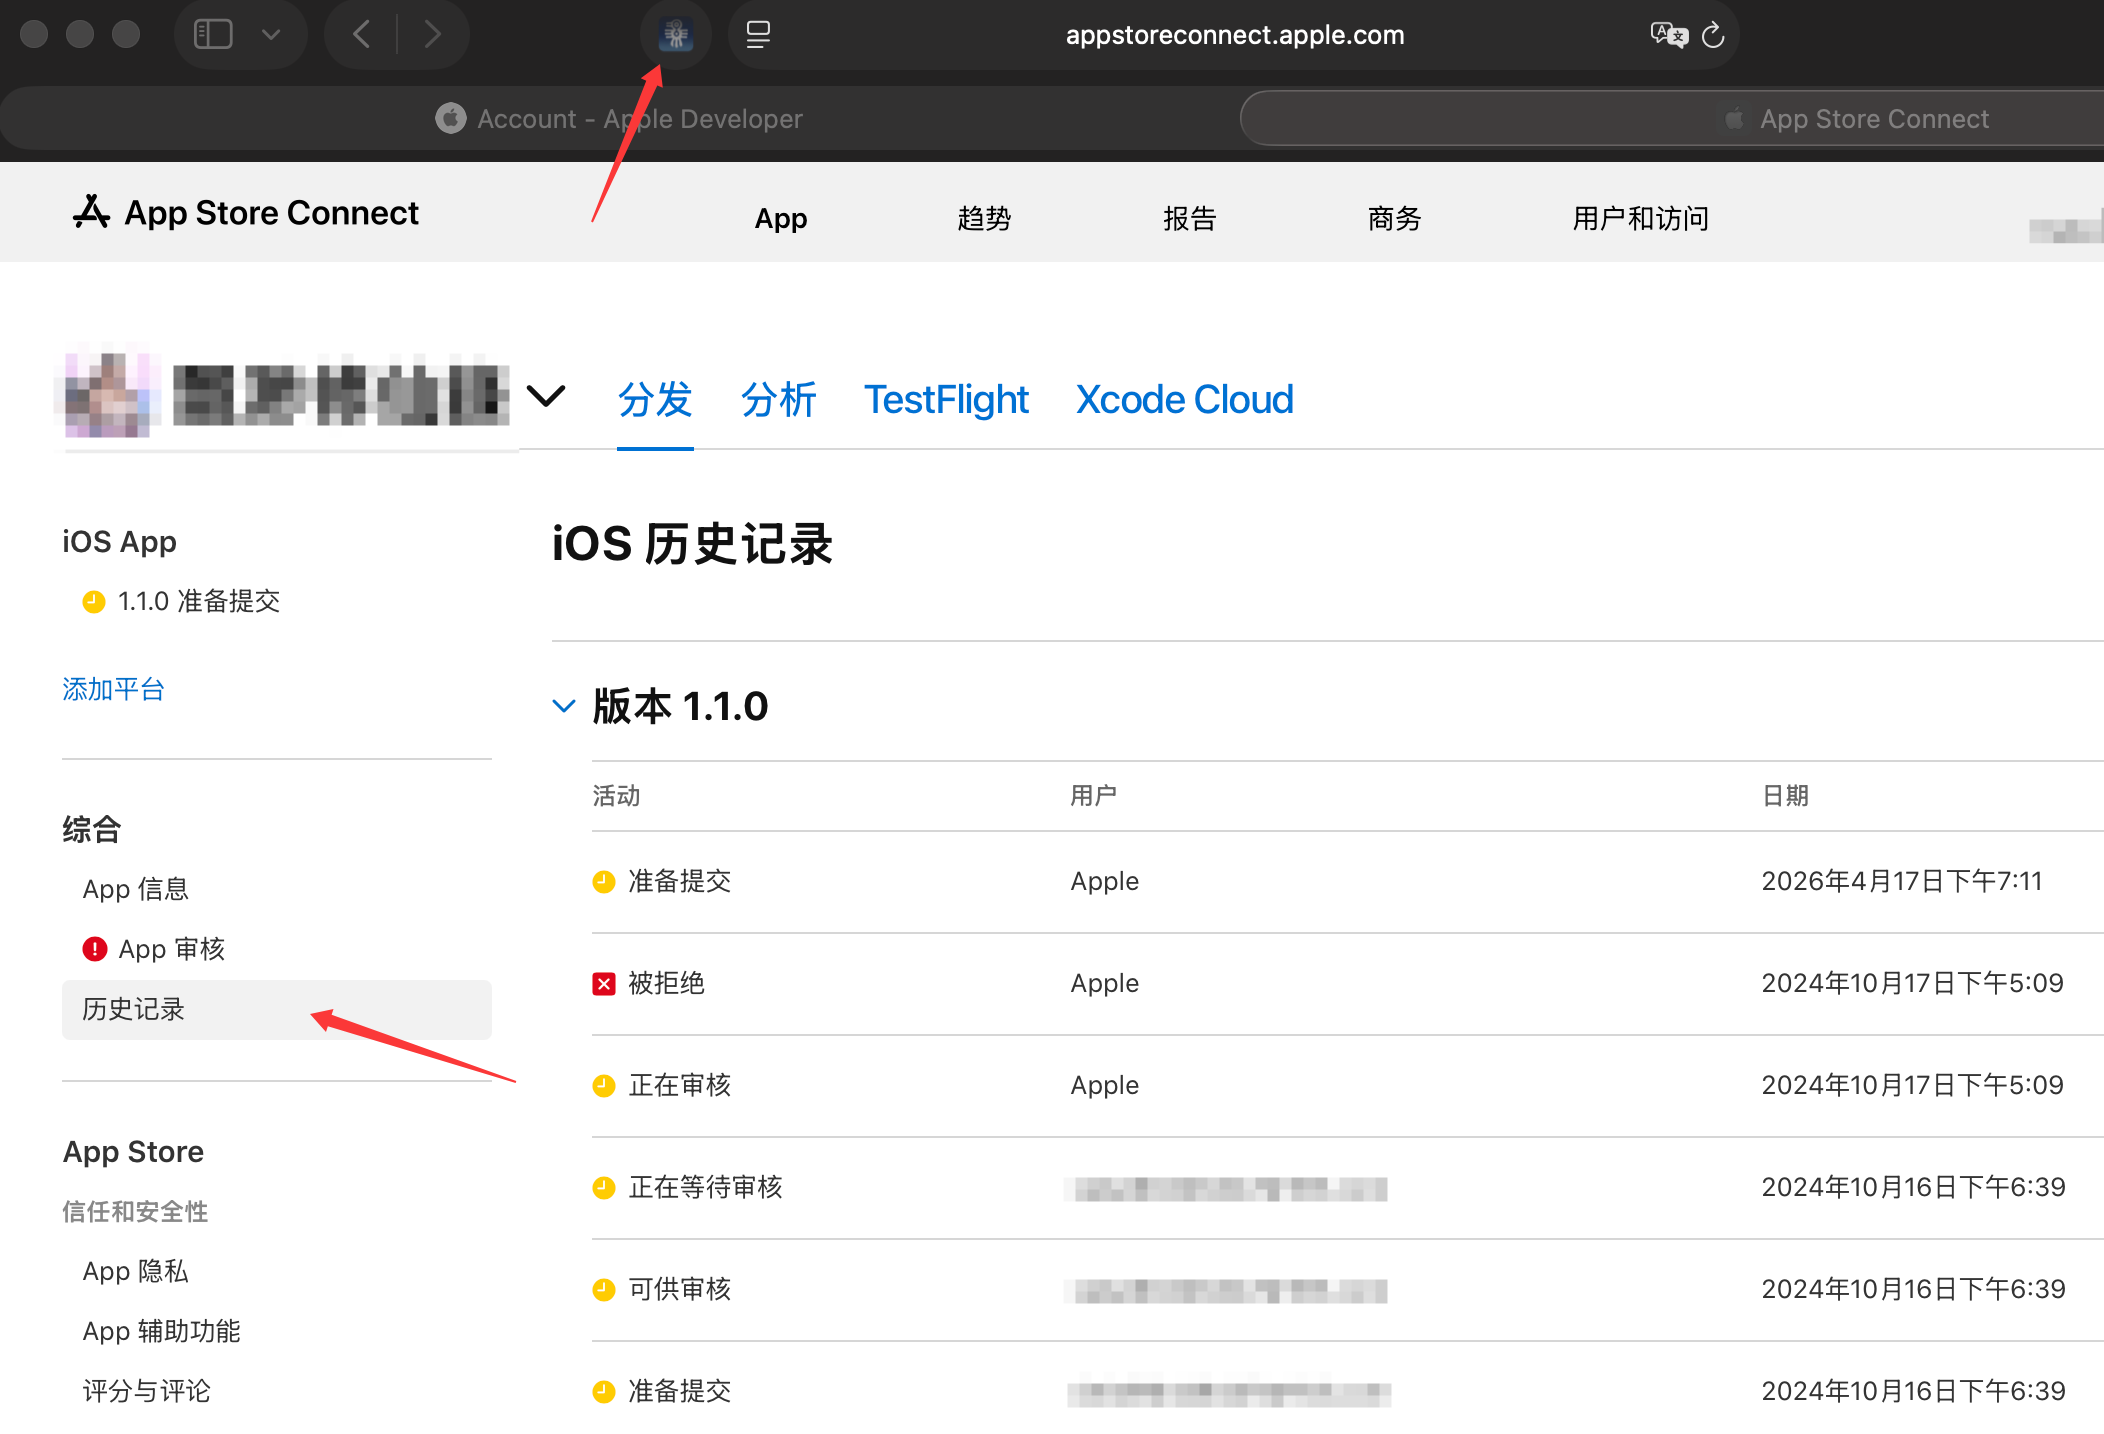Click the 可供审核 activity text

(680, 1289)
